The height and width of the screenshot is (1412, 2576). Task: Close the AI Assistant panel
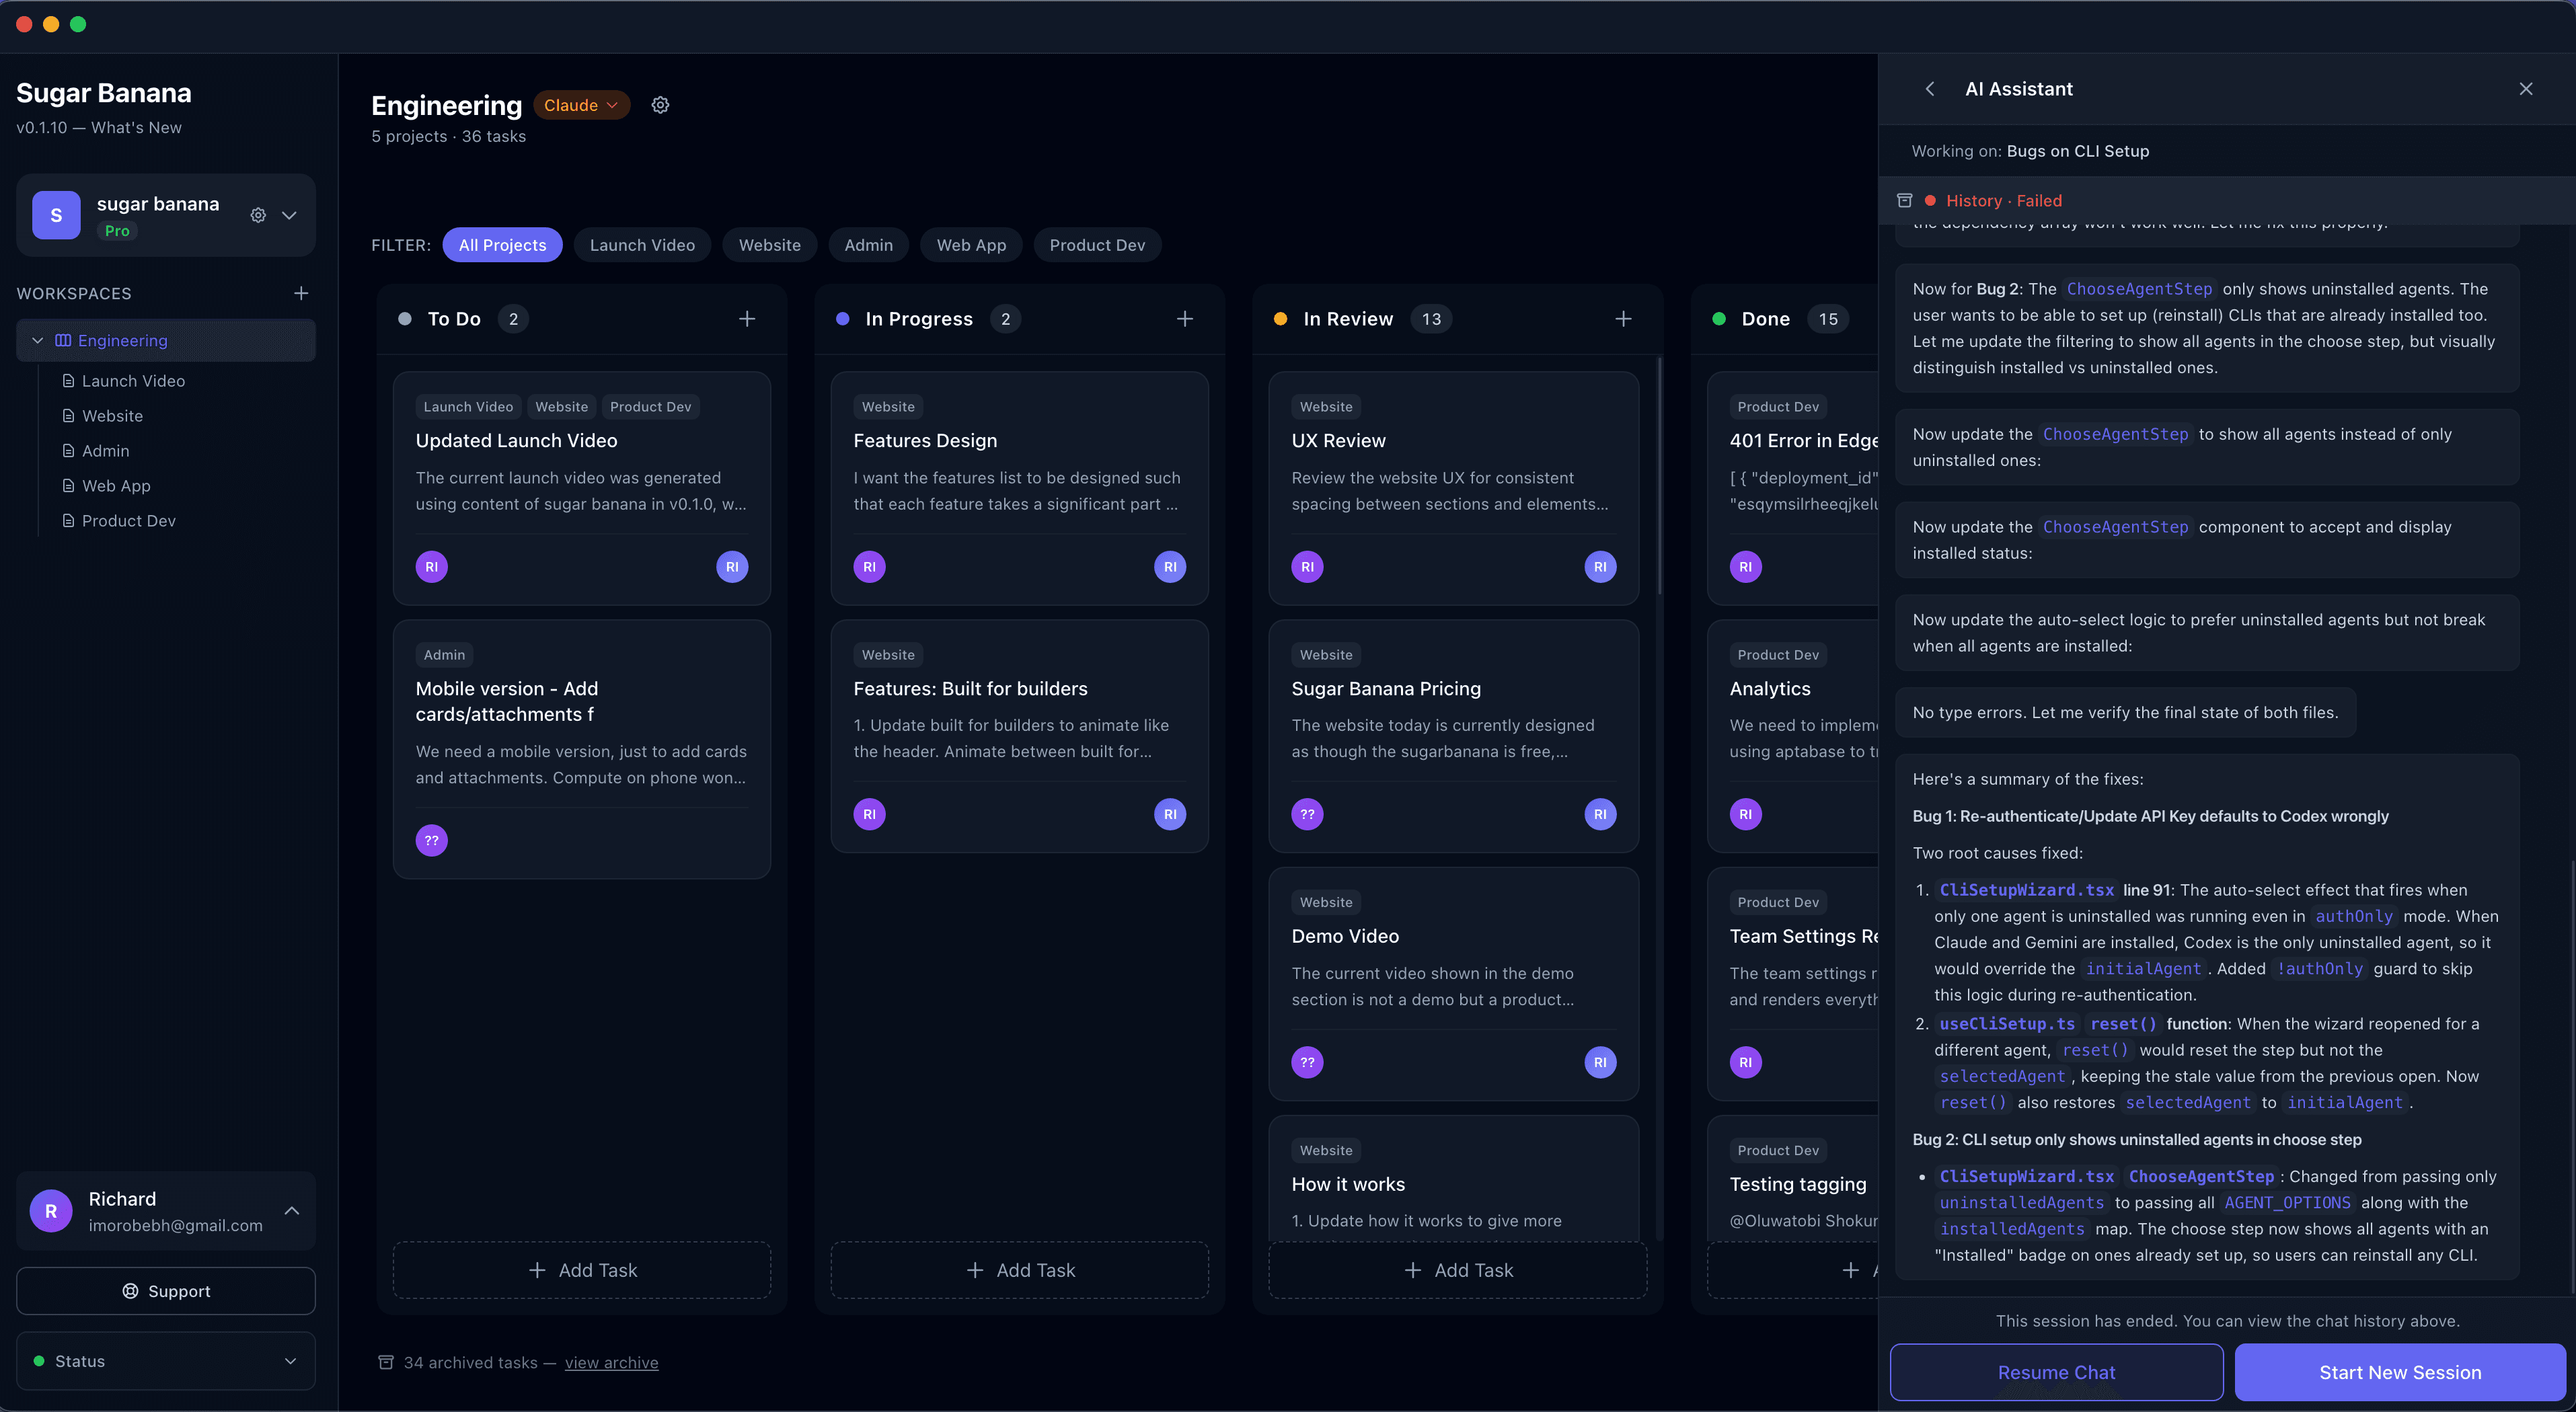(2526, 89)
